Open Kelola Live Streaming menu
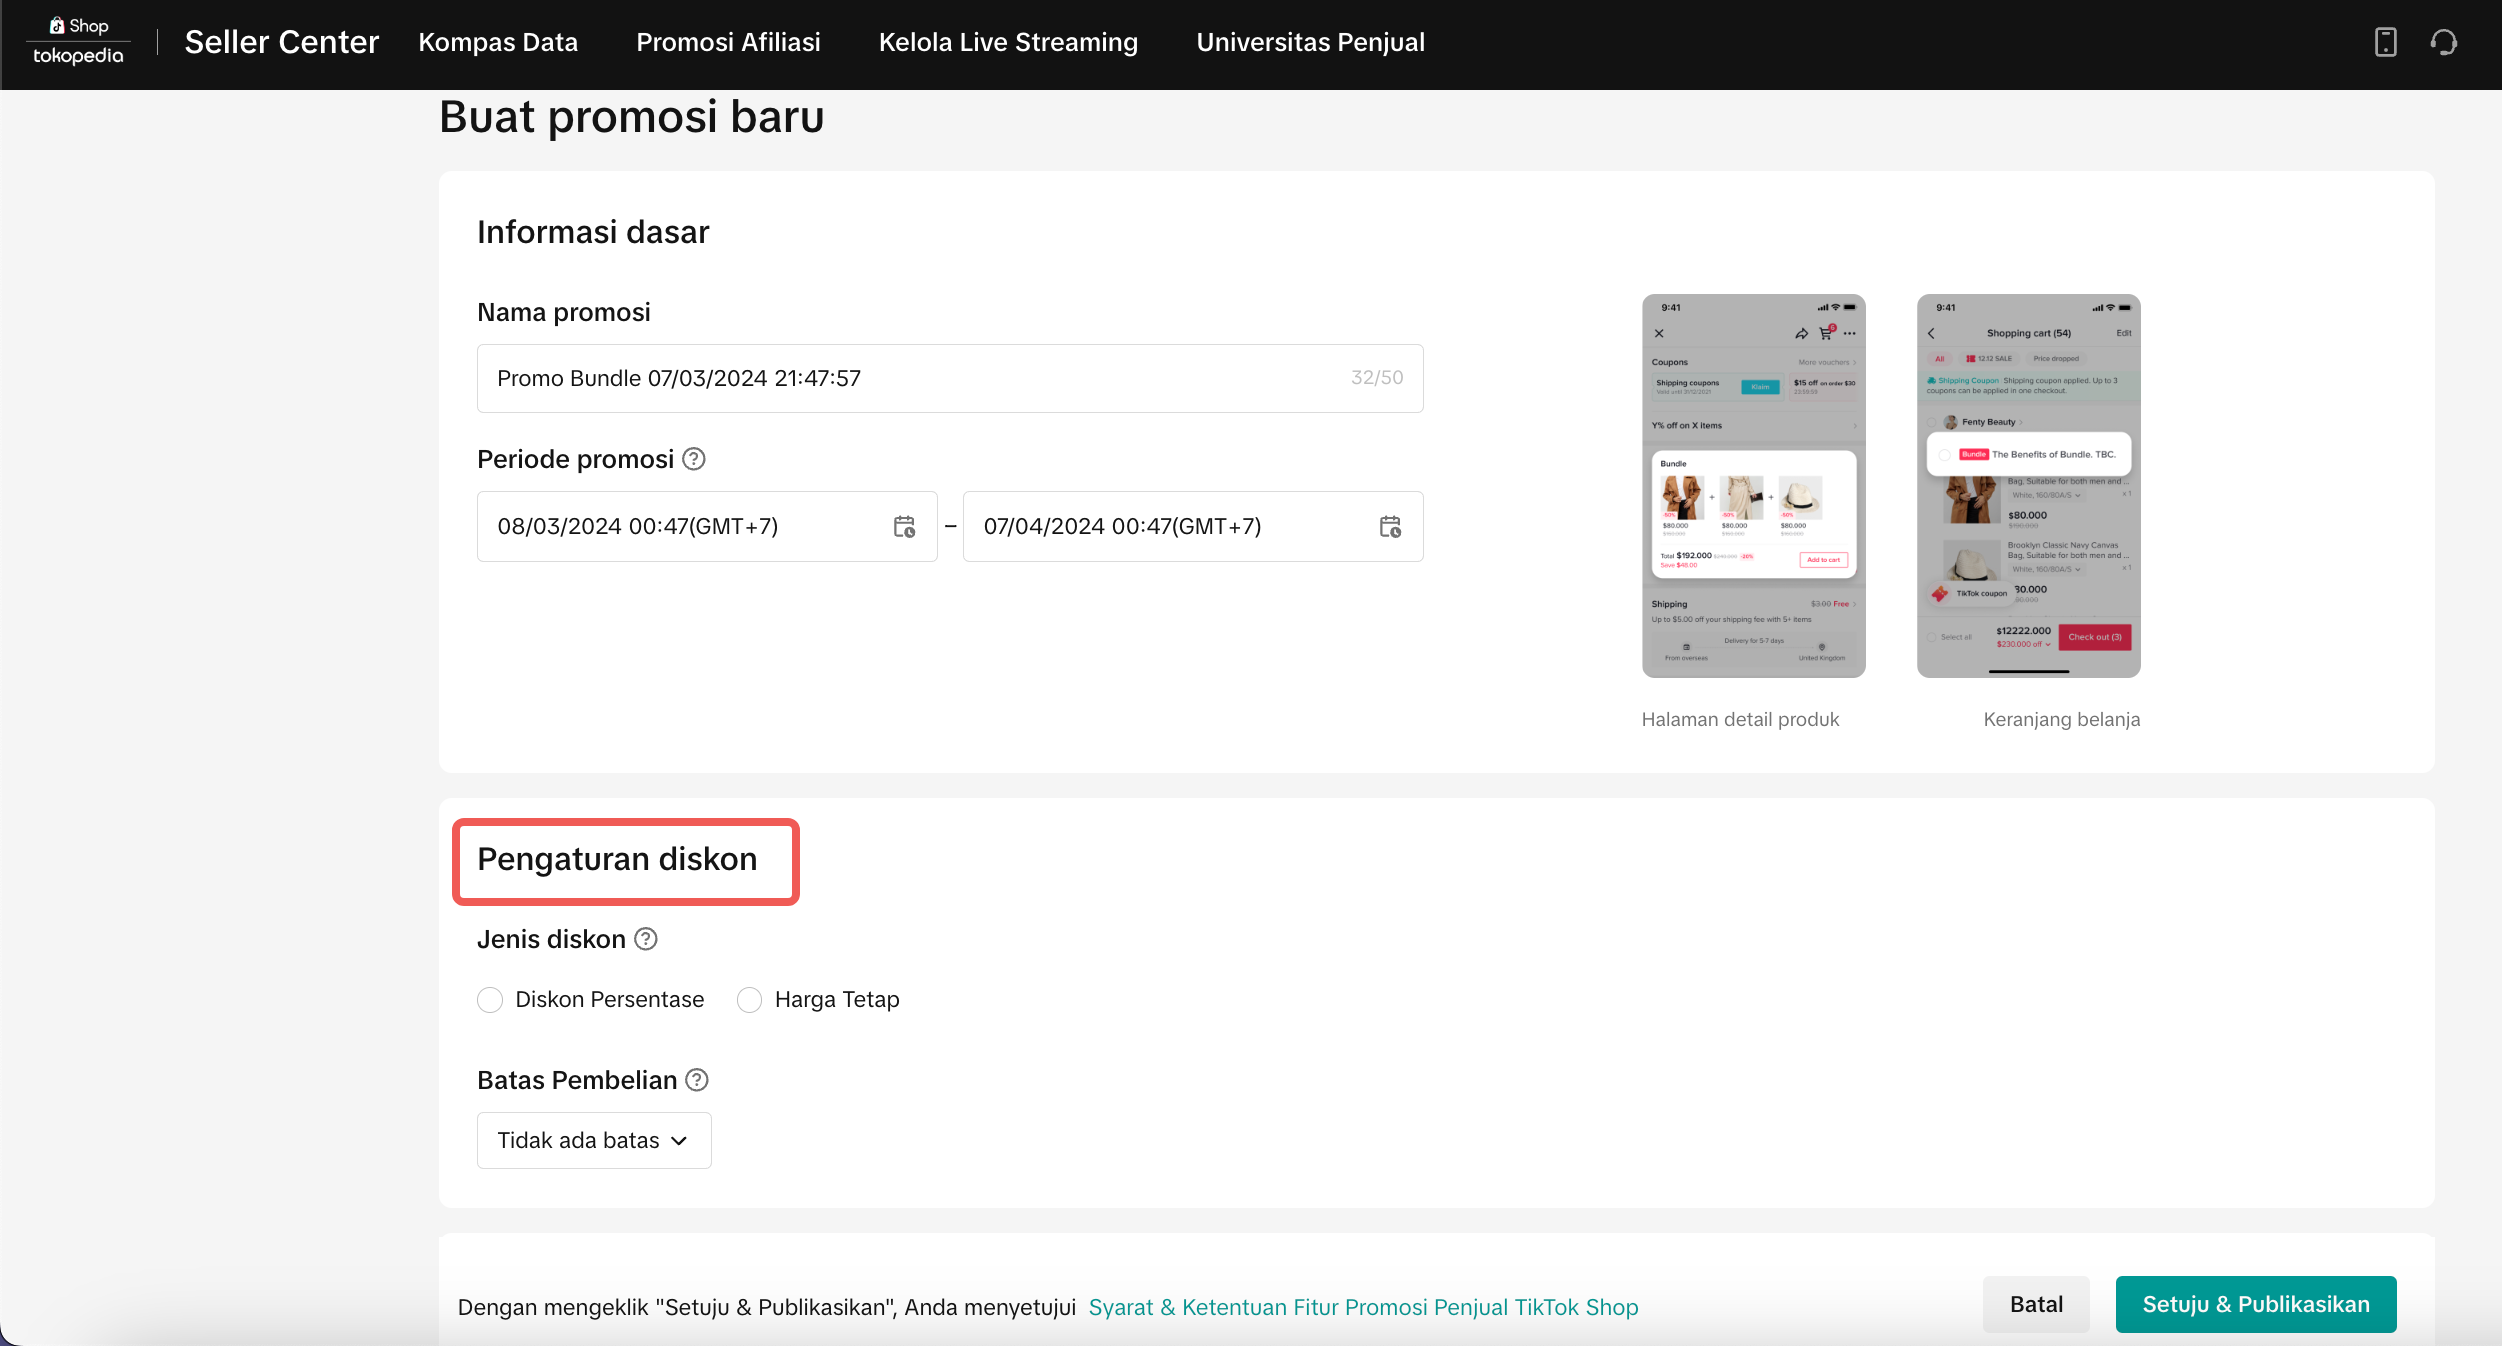 point(1008,42)
